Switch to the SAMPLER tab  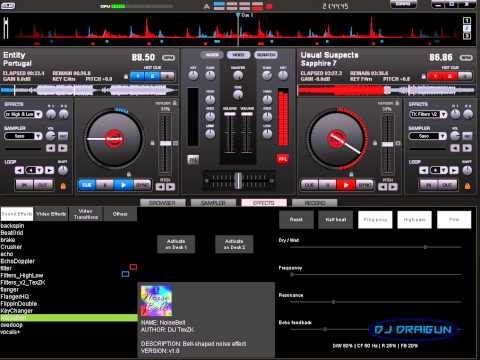pyautogui.click(x=213, y=203)
